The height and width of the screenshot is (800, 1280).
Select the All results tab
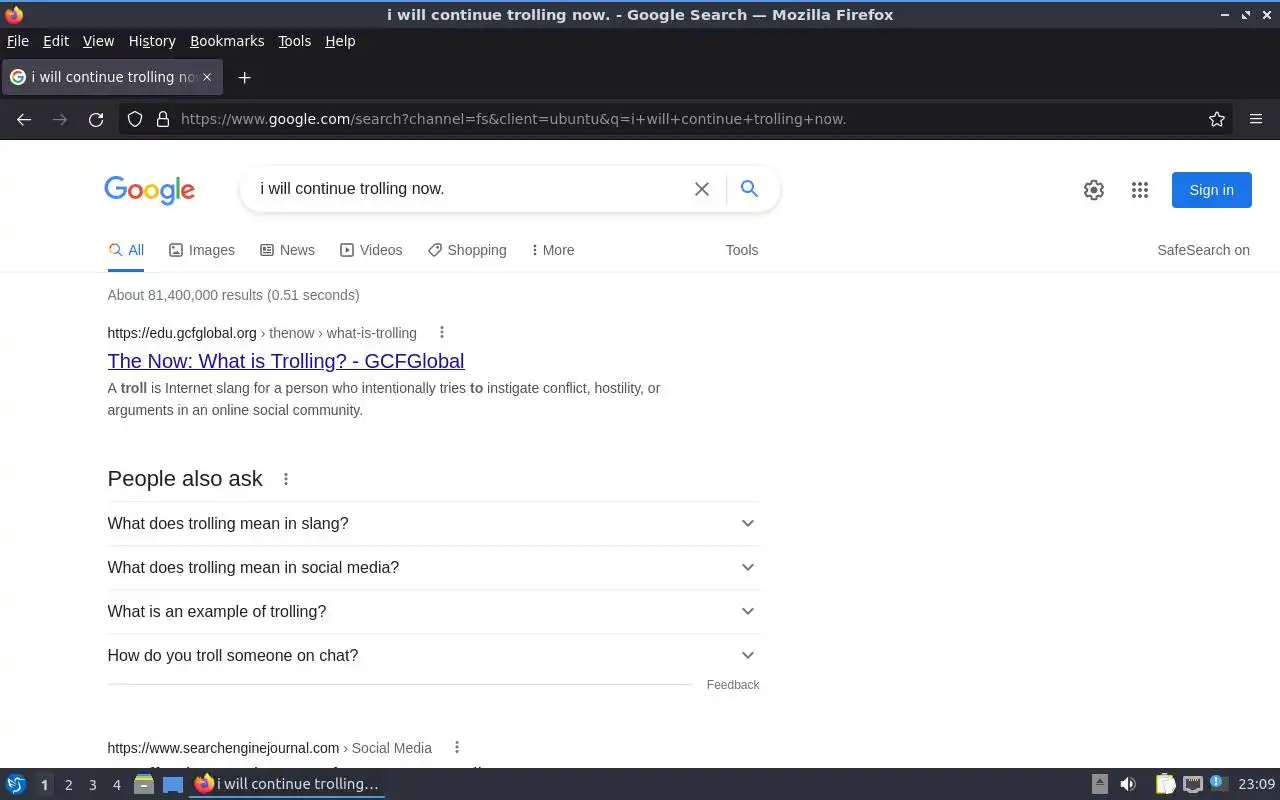pyautogui.click(x=126, y=250)
